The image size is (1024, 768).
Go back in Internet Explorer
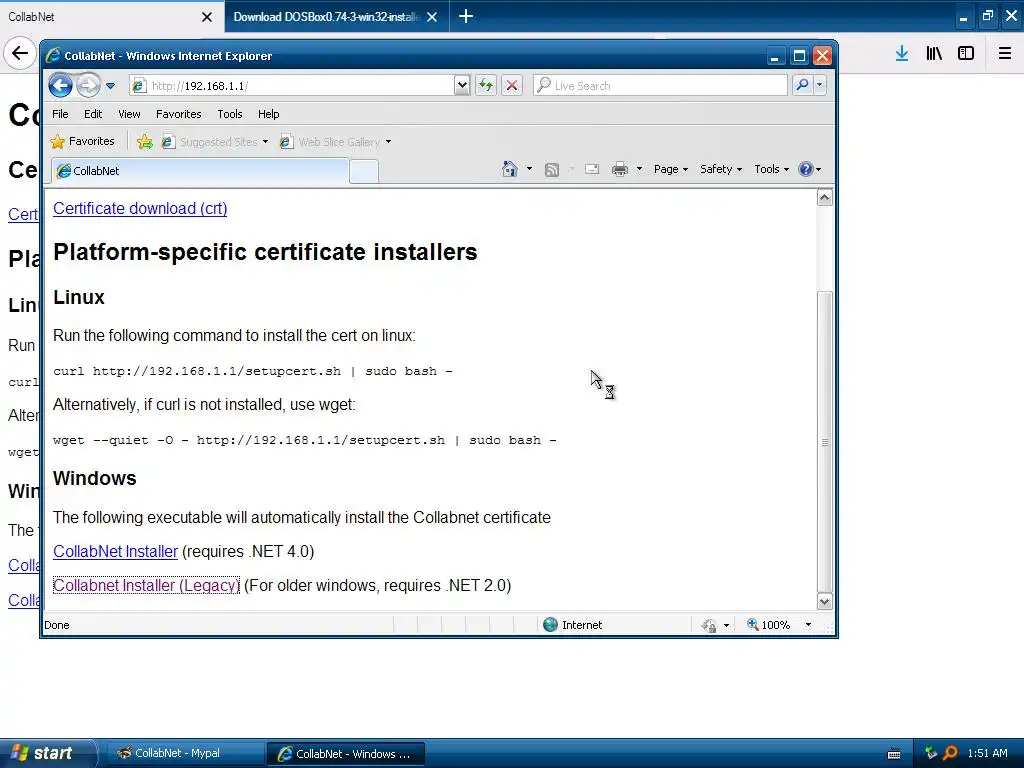60,86
